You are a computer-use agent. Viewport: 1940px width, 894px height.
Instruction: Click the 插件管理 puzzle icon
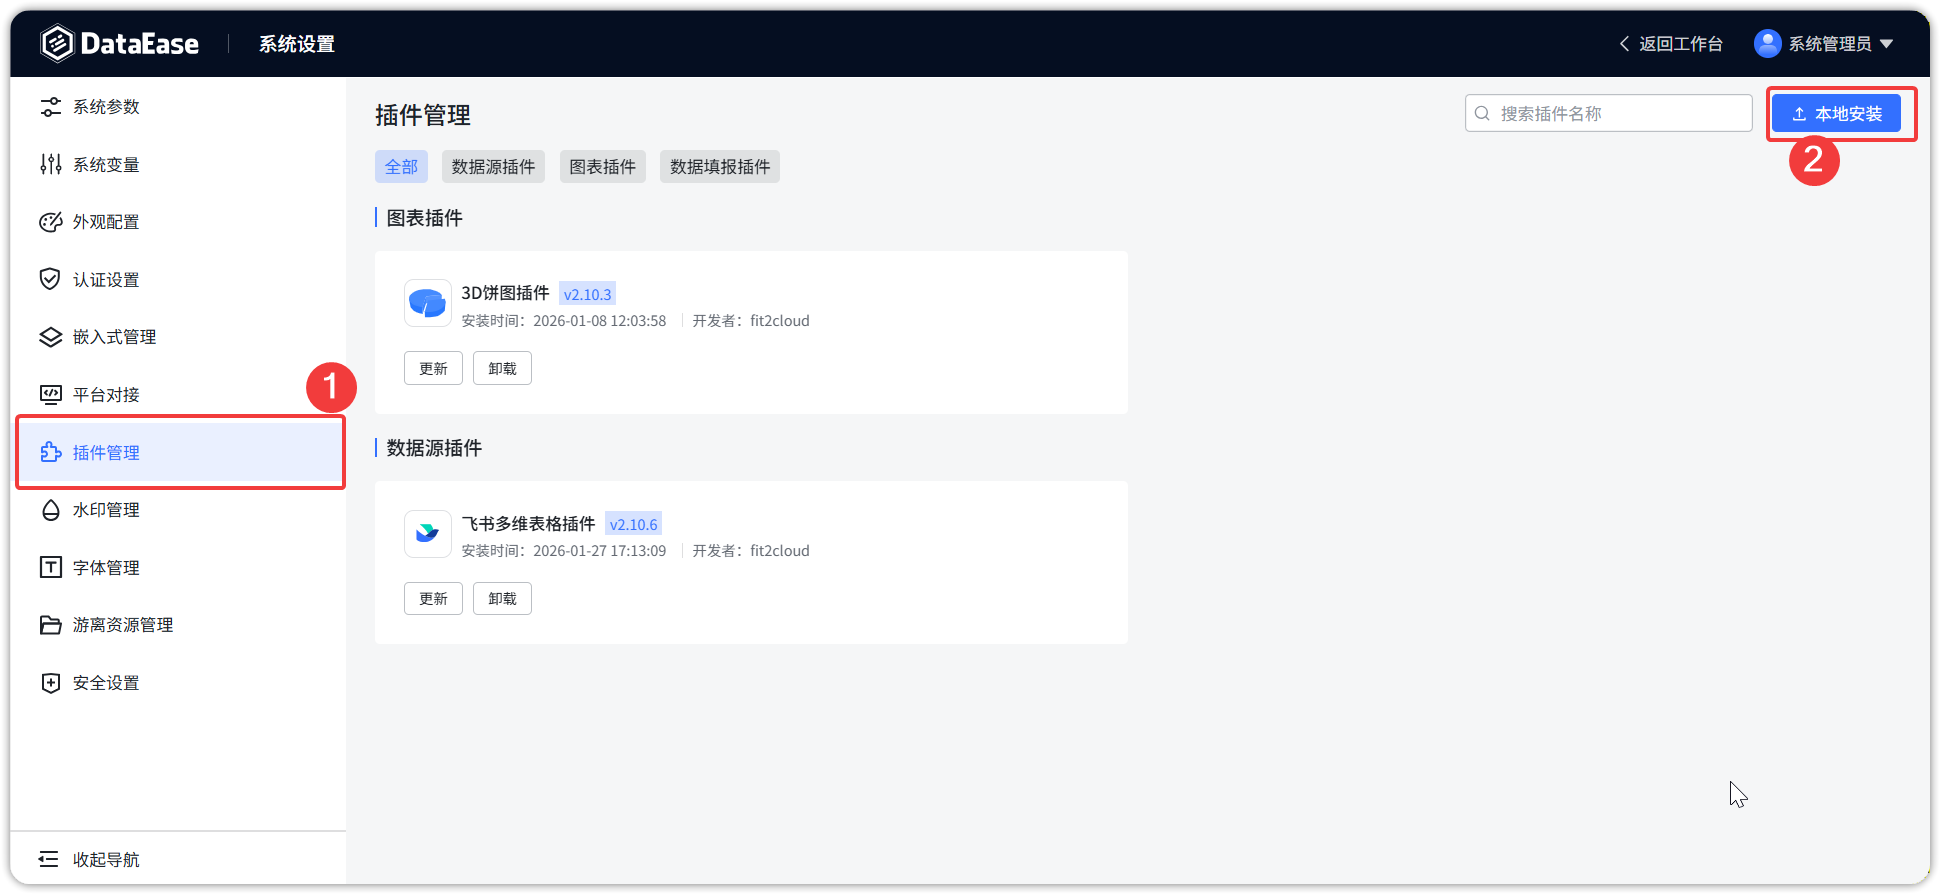click(x=50, y=453)
